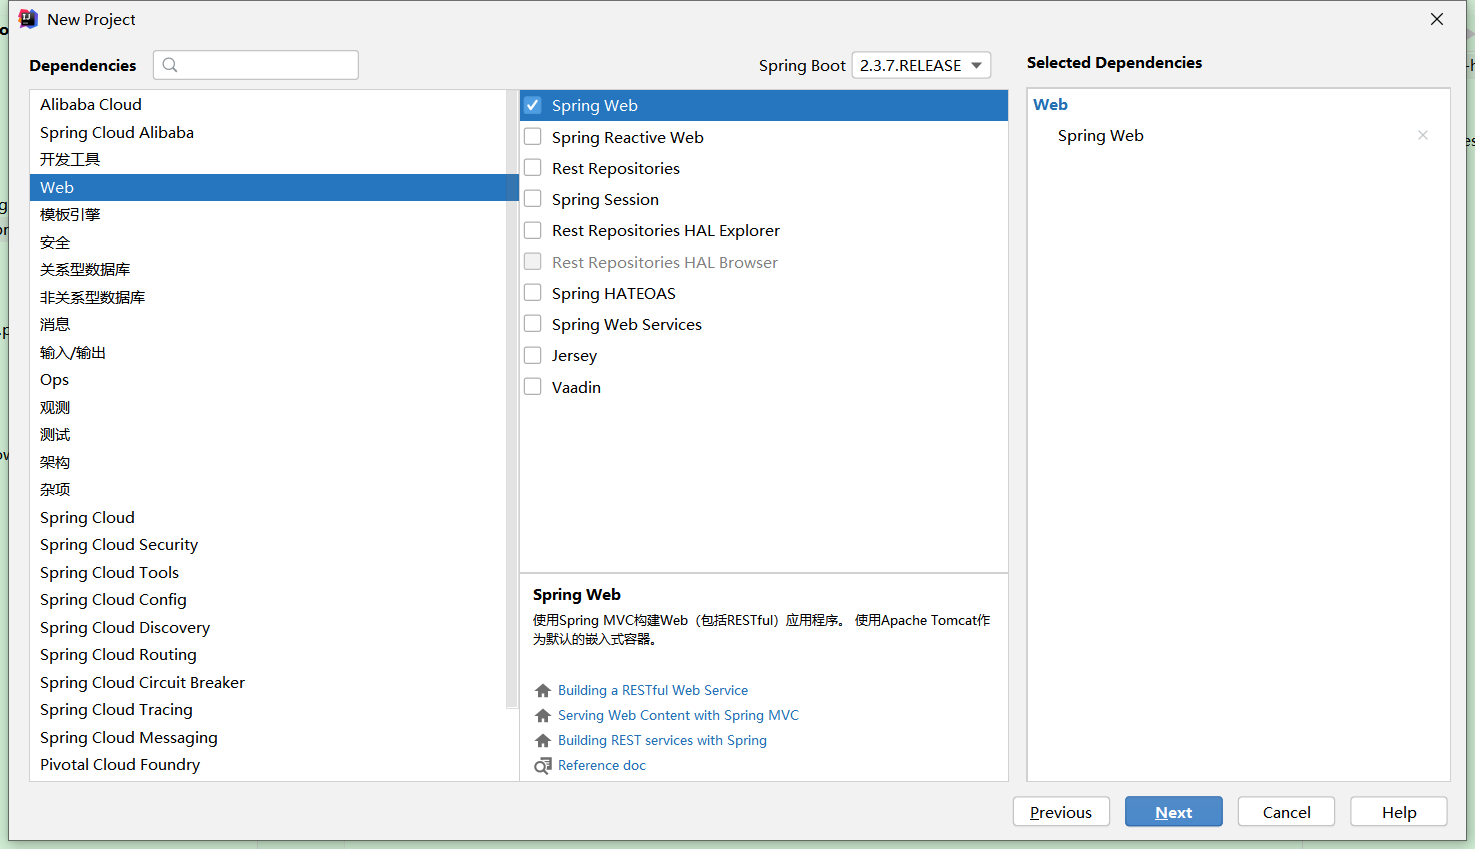The width and height of the screenshot is (1475, 849).
Task: Click the Web group header in Selected Dependencies
Action: point(1050,104)
